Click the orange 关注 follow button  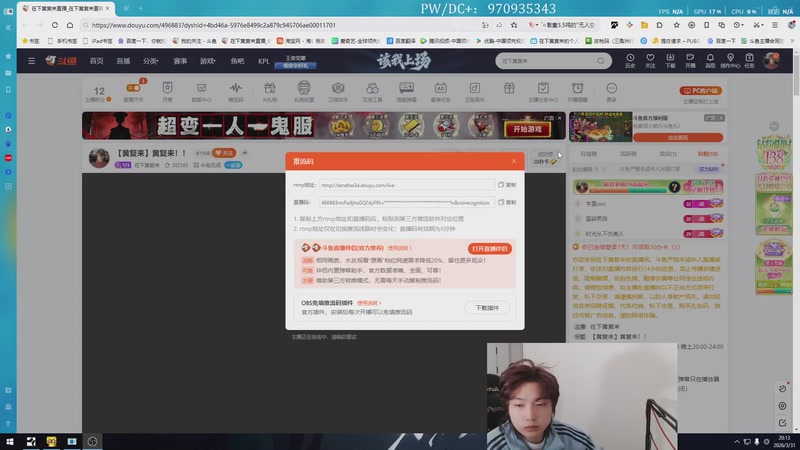(x=224, y=153)
